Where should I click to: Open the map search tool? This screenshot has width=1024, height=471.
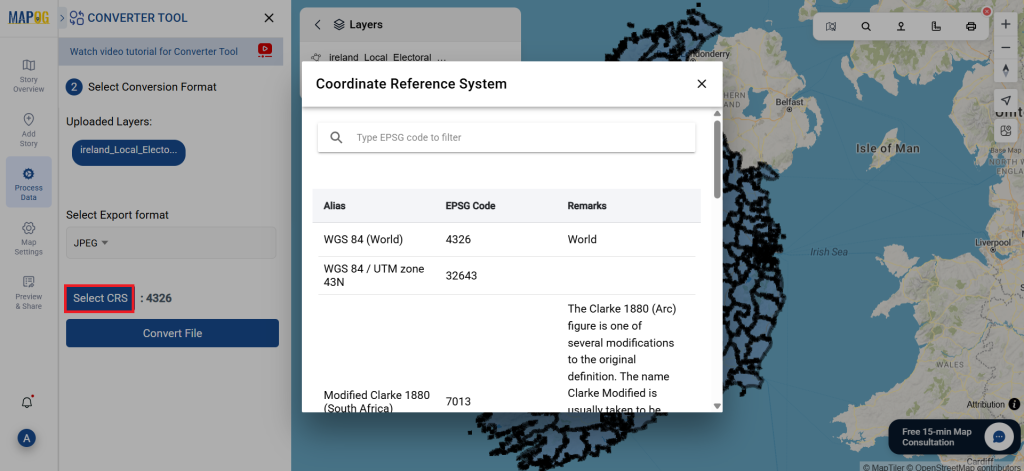[866, 27]
